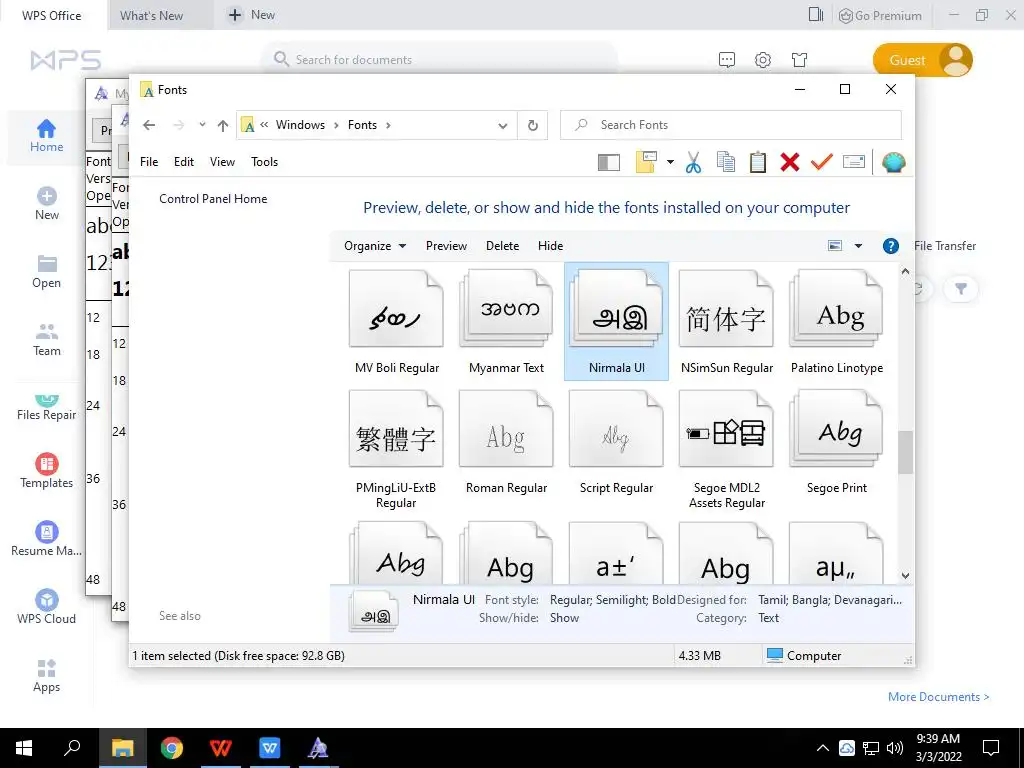Select the Roman Regular font
Image resolution: width=1024 pixels, height=768 pixels.
click(506, 441)
